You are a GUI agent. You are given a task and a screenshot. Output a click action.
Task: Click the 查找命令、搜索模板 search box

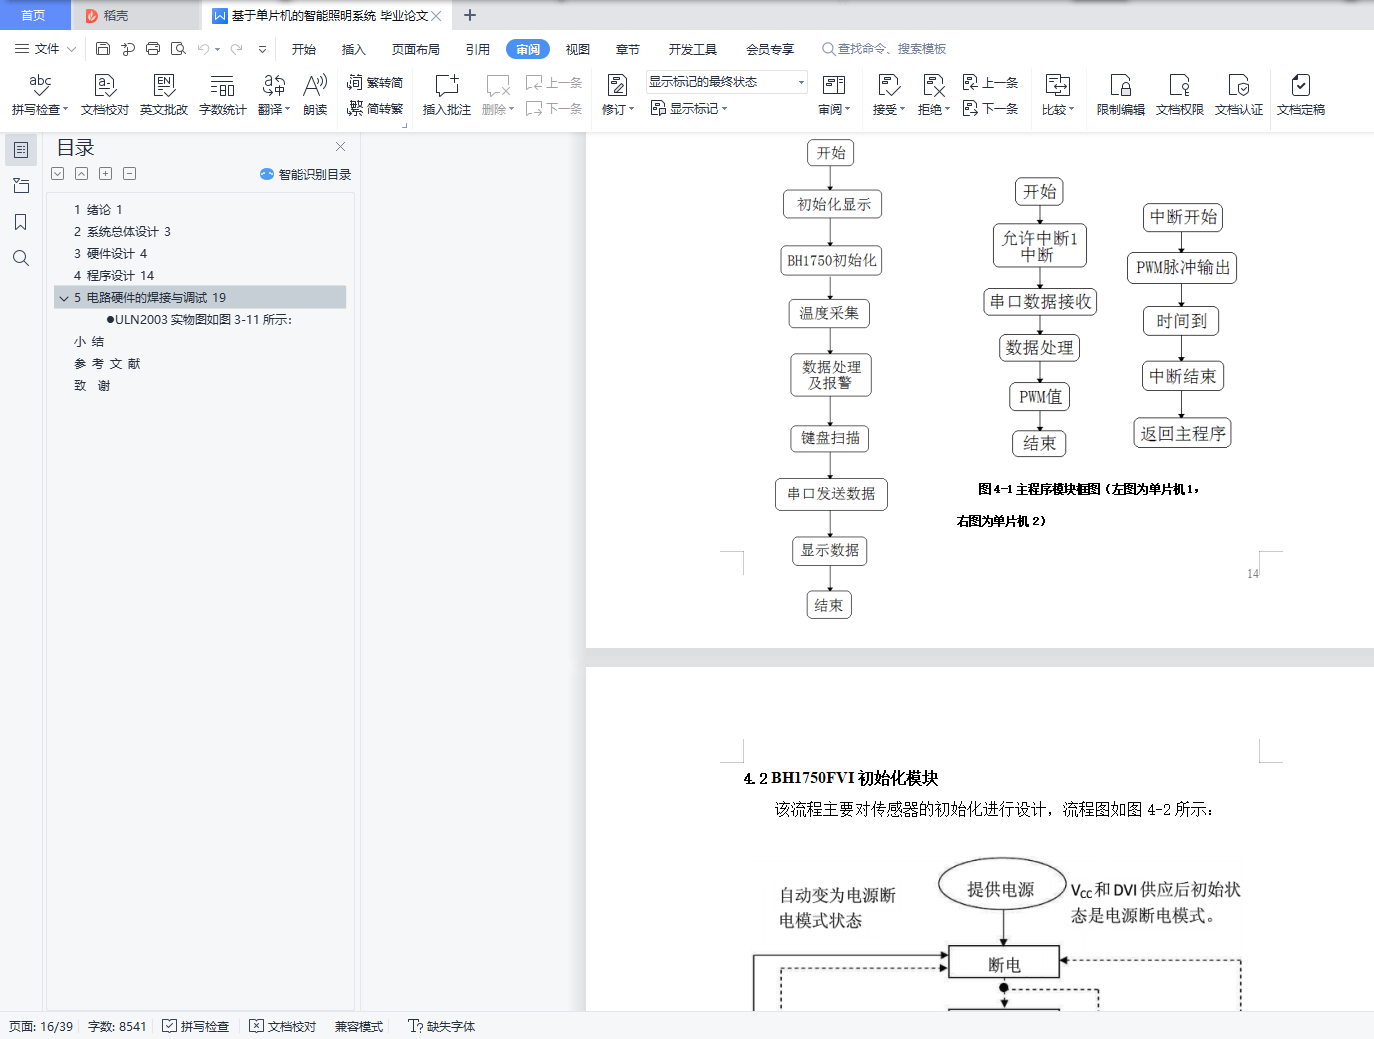point(884,49)
